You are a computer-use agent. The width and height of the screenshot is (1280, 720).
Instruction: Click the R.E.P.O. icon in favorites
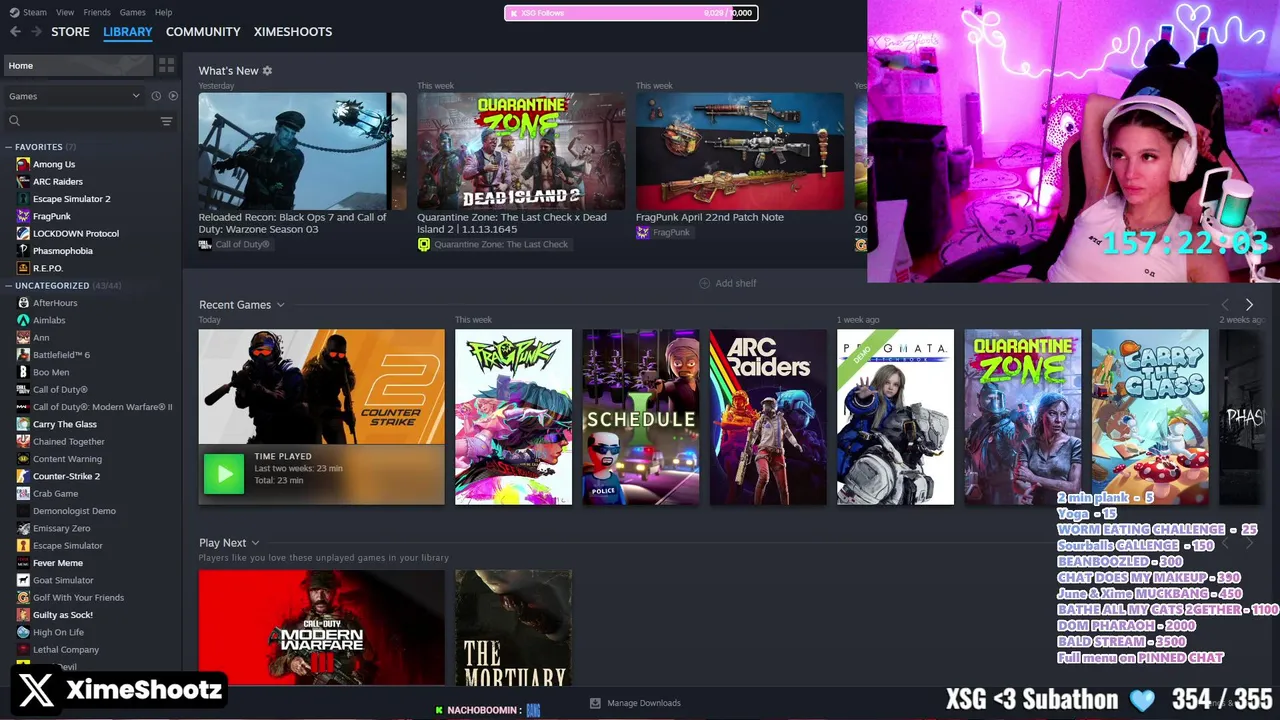pyautogui.click(x=23, y=268)
